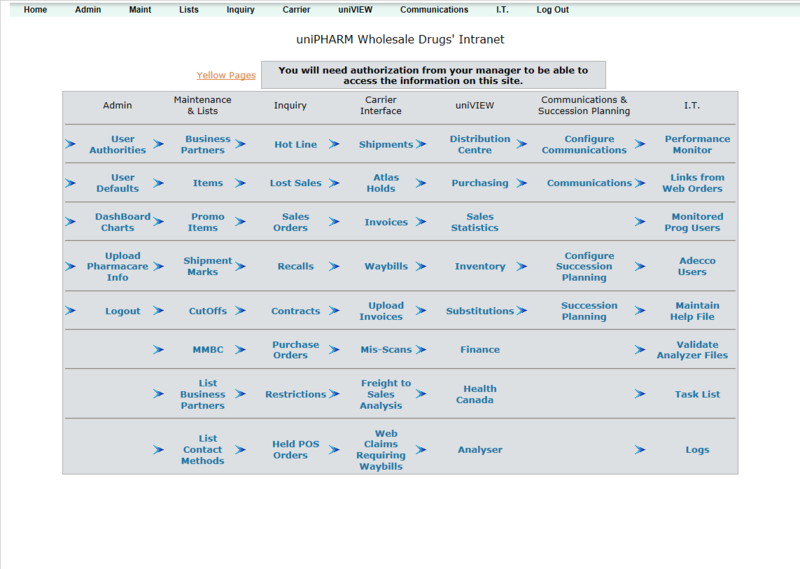Click the arrow icon left of Business Partners
Image resolution: width=800 pixels, height=569 pixels.
(159, 144)
